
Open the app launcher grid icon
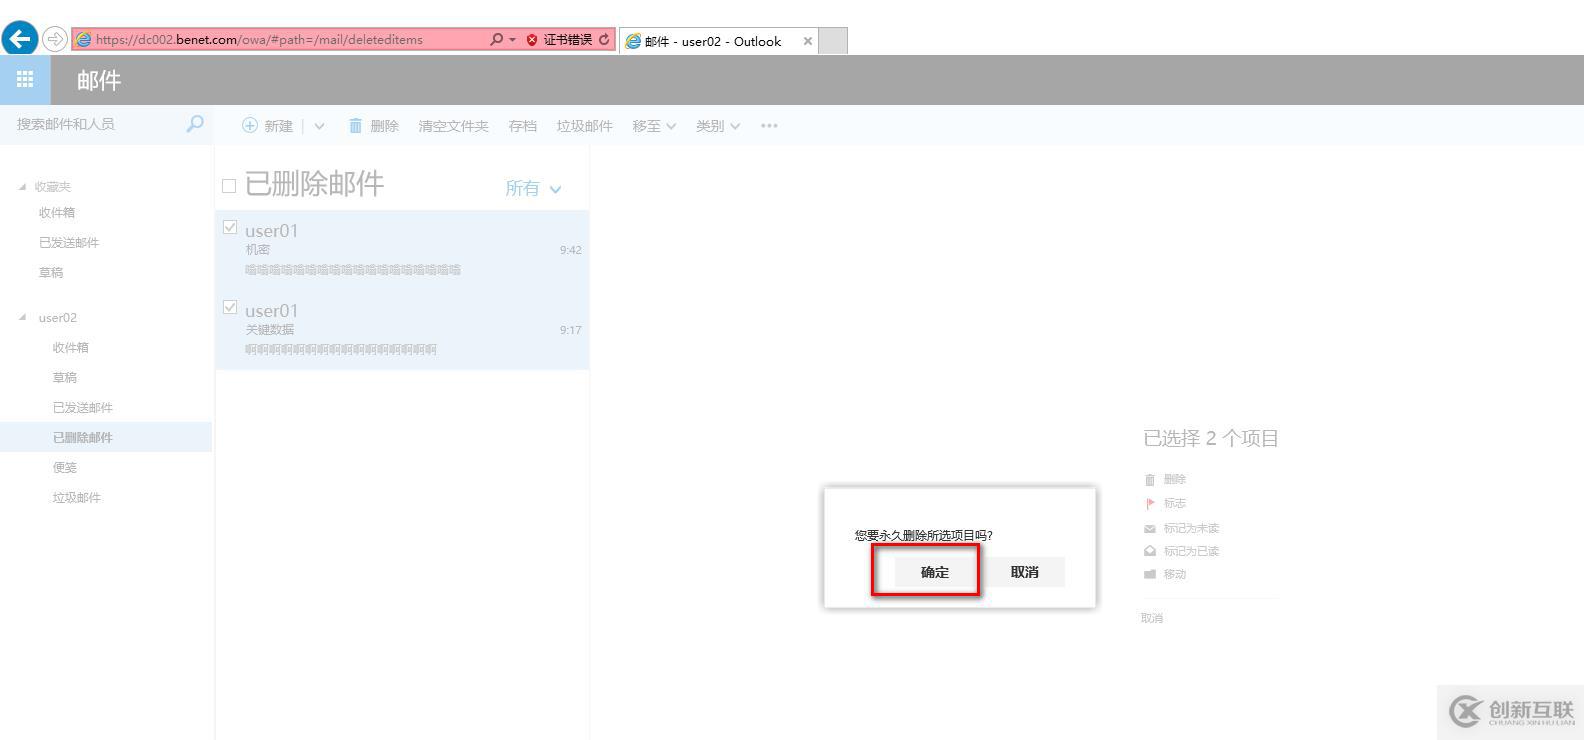(x=25, y=80)
